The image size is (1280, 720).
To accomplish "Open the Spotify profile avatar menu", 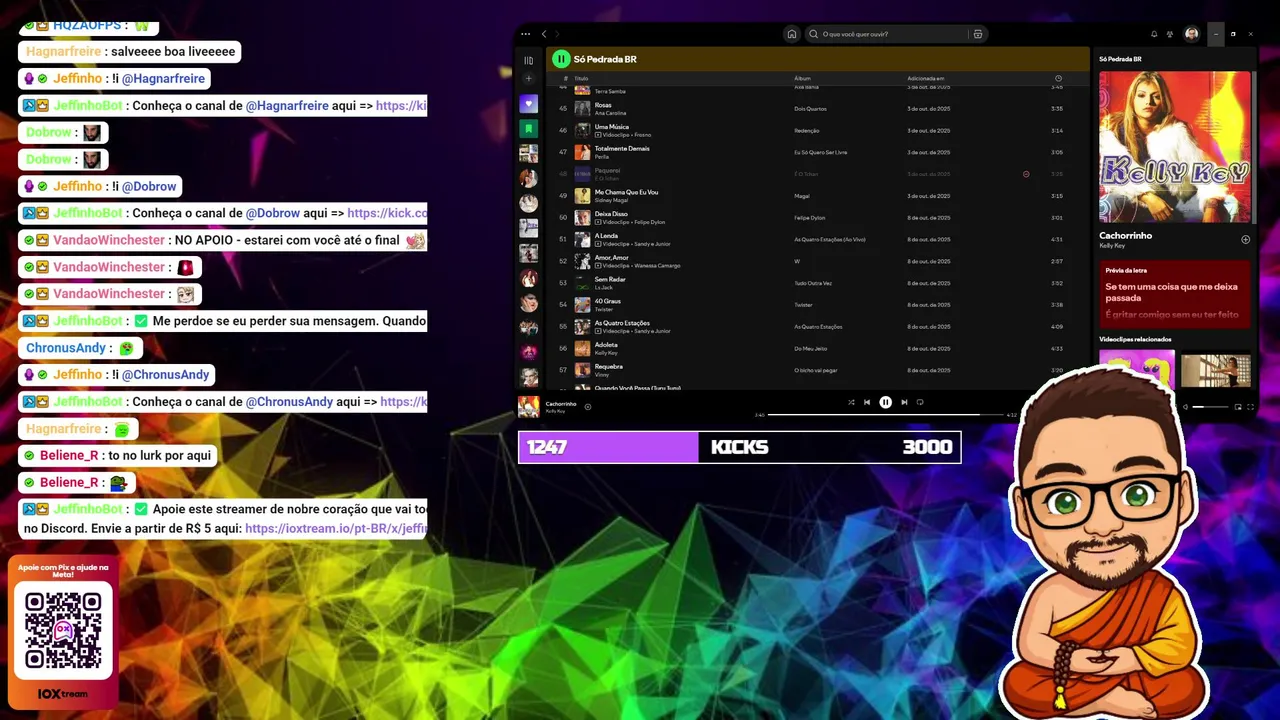I will (x=1192, y=34).
